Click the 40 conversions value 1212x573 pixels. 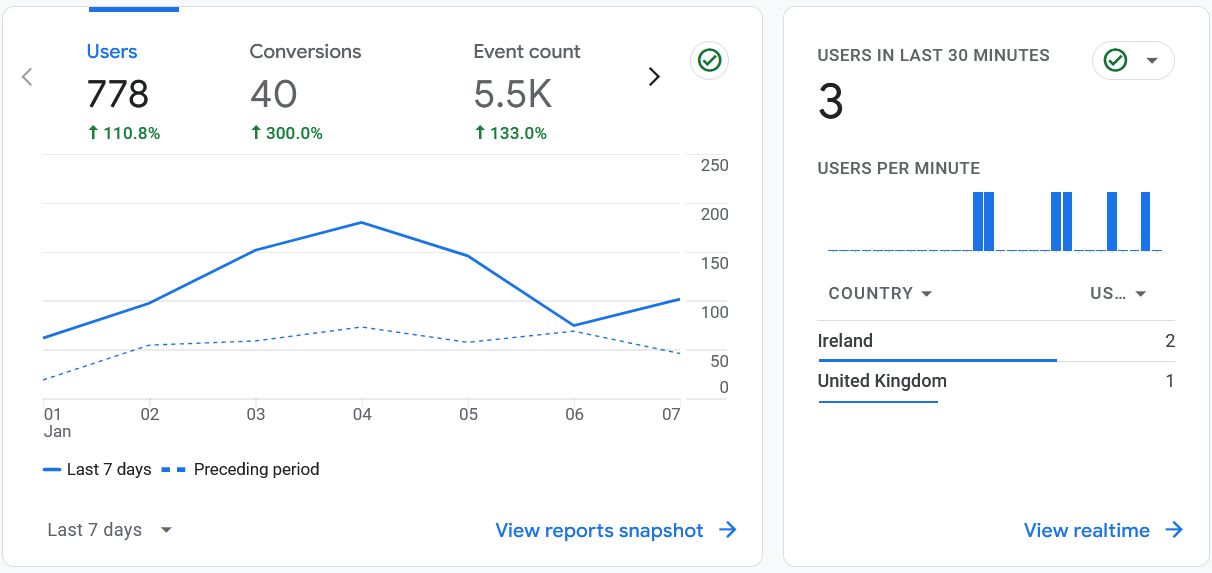[x=274, y=94]
